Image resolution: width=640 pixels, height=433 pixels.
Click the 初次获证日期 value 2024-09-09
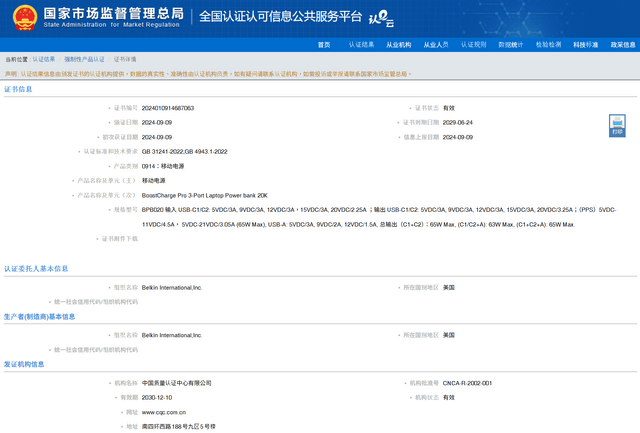157,138
